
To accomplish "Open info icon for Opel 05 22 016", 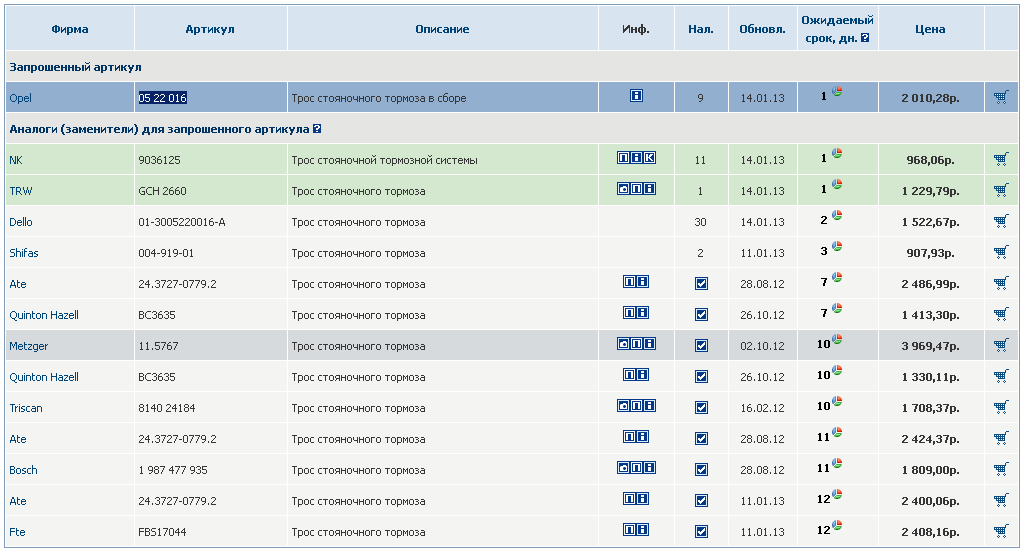I will (636, 96).
